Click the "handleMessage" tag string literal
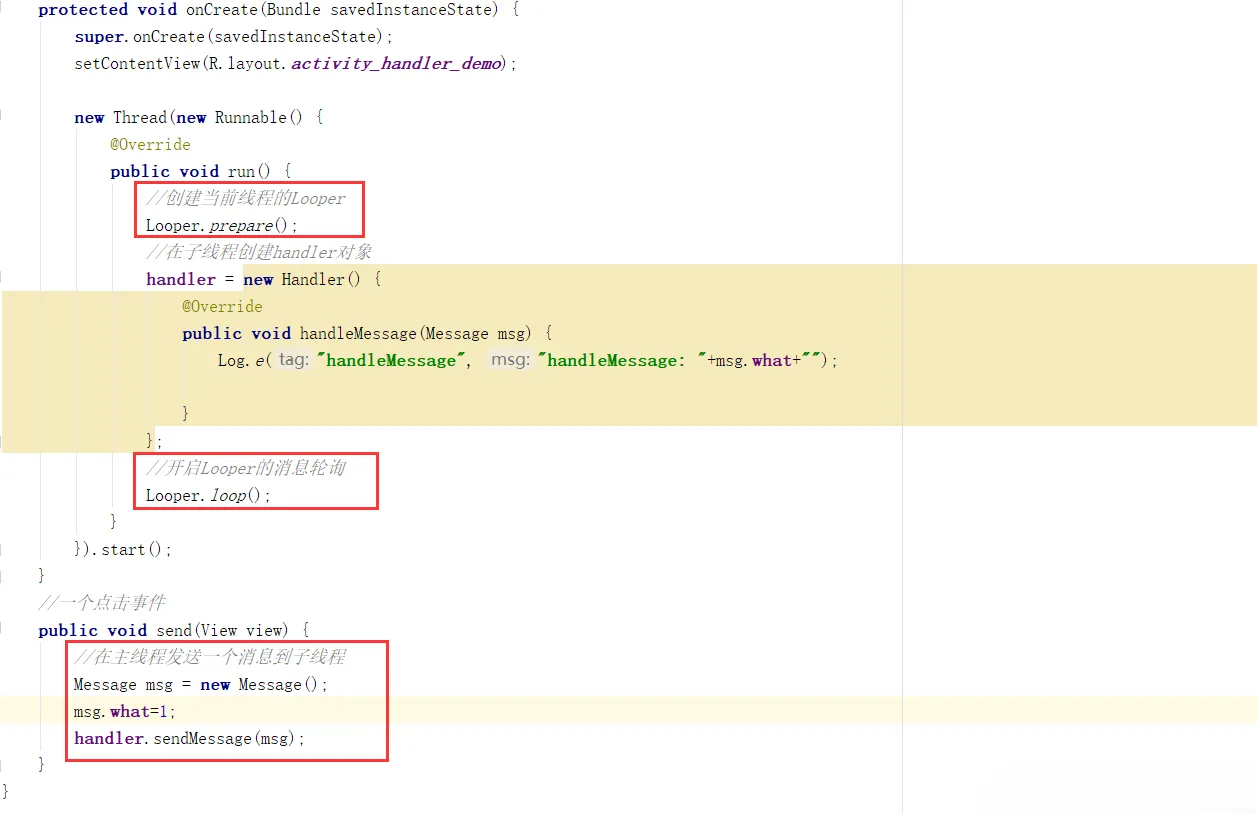1257x813 pixels. point(390,360)
